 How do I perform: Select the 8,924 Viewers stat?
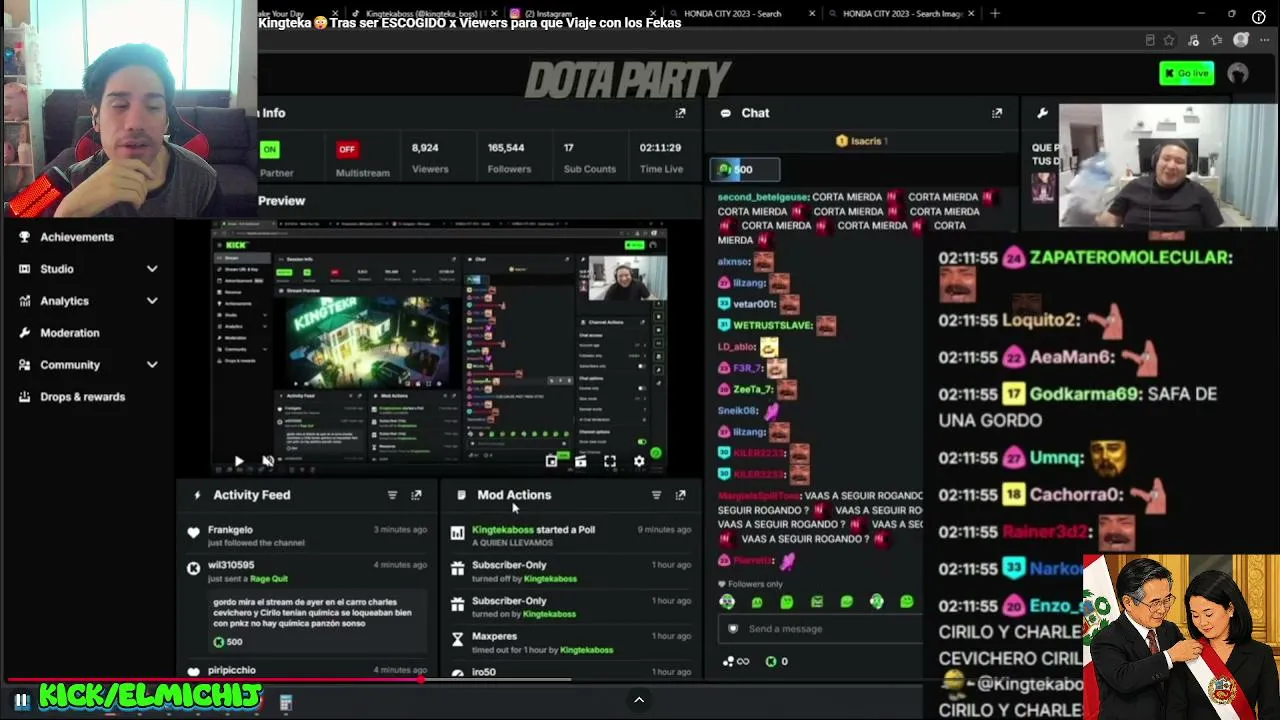[430, 158]
